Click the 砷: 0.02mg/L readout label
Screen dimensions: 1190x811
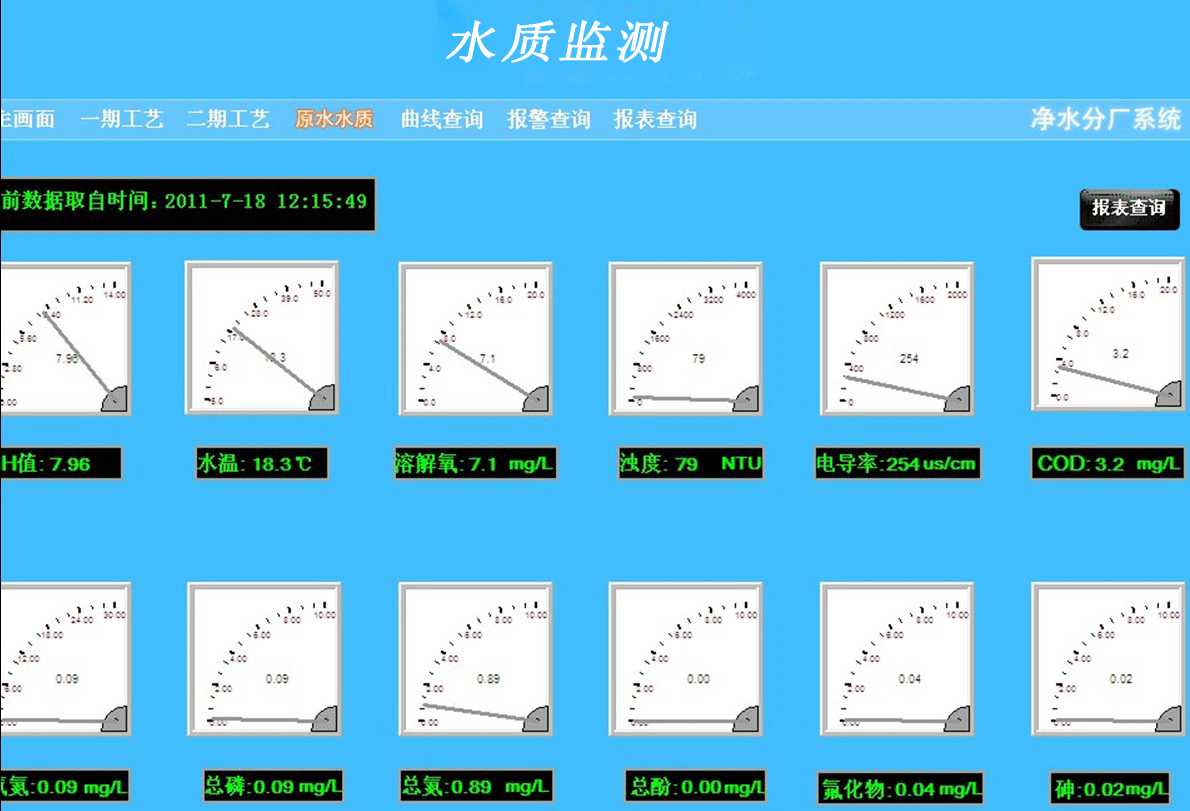coord(1110,787)
